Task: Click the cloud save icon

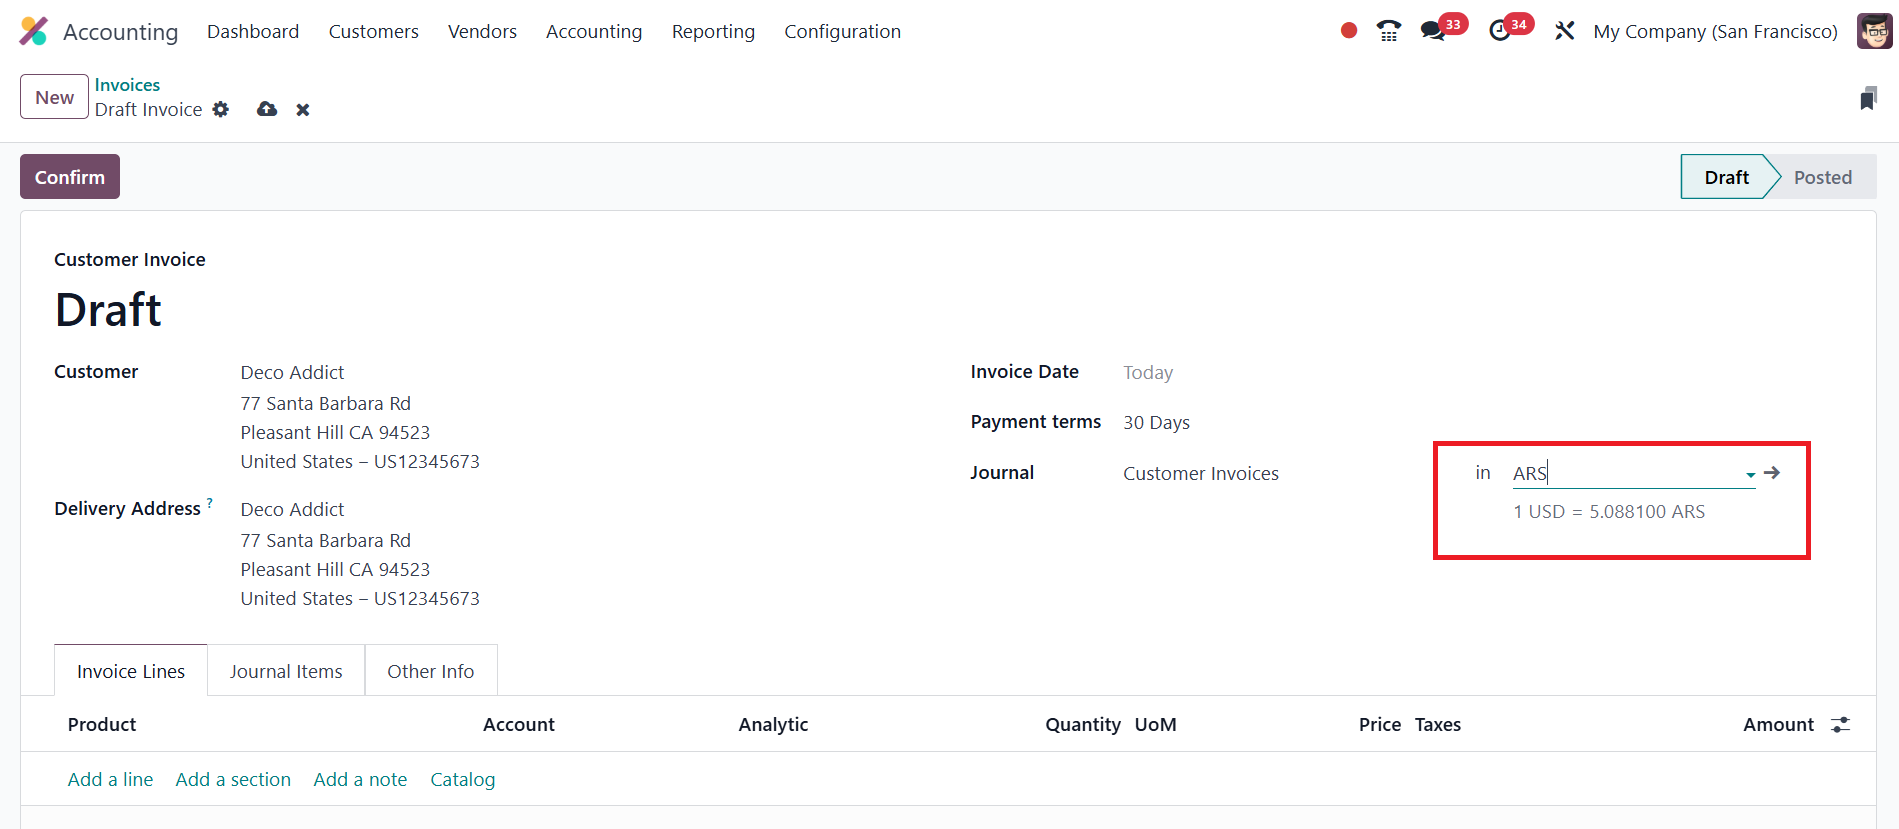Action: 267,109
